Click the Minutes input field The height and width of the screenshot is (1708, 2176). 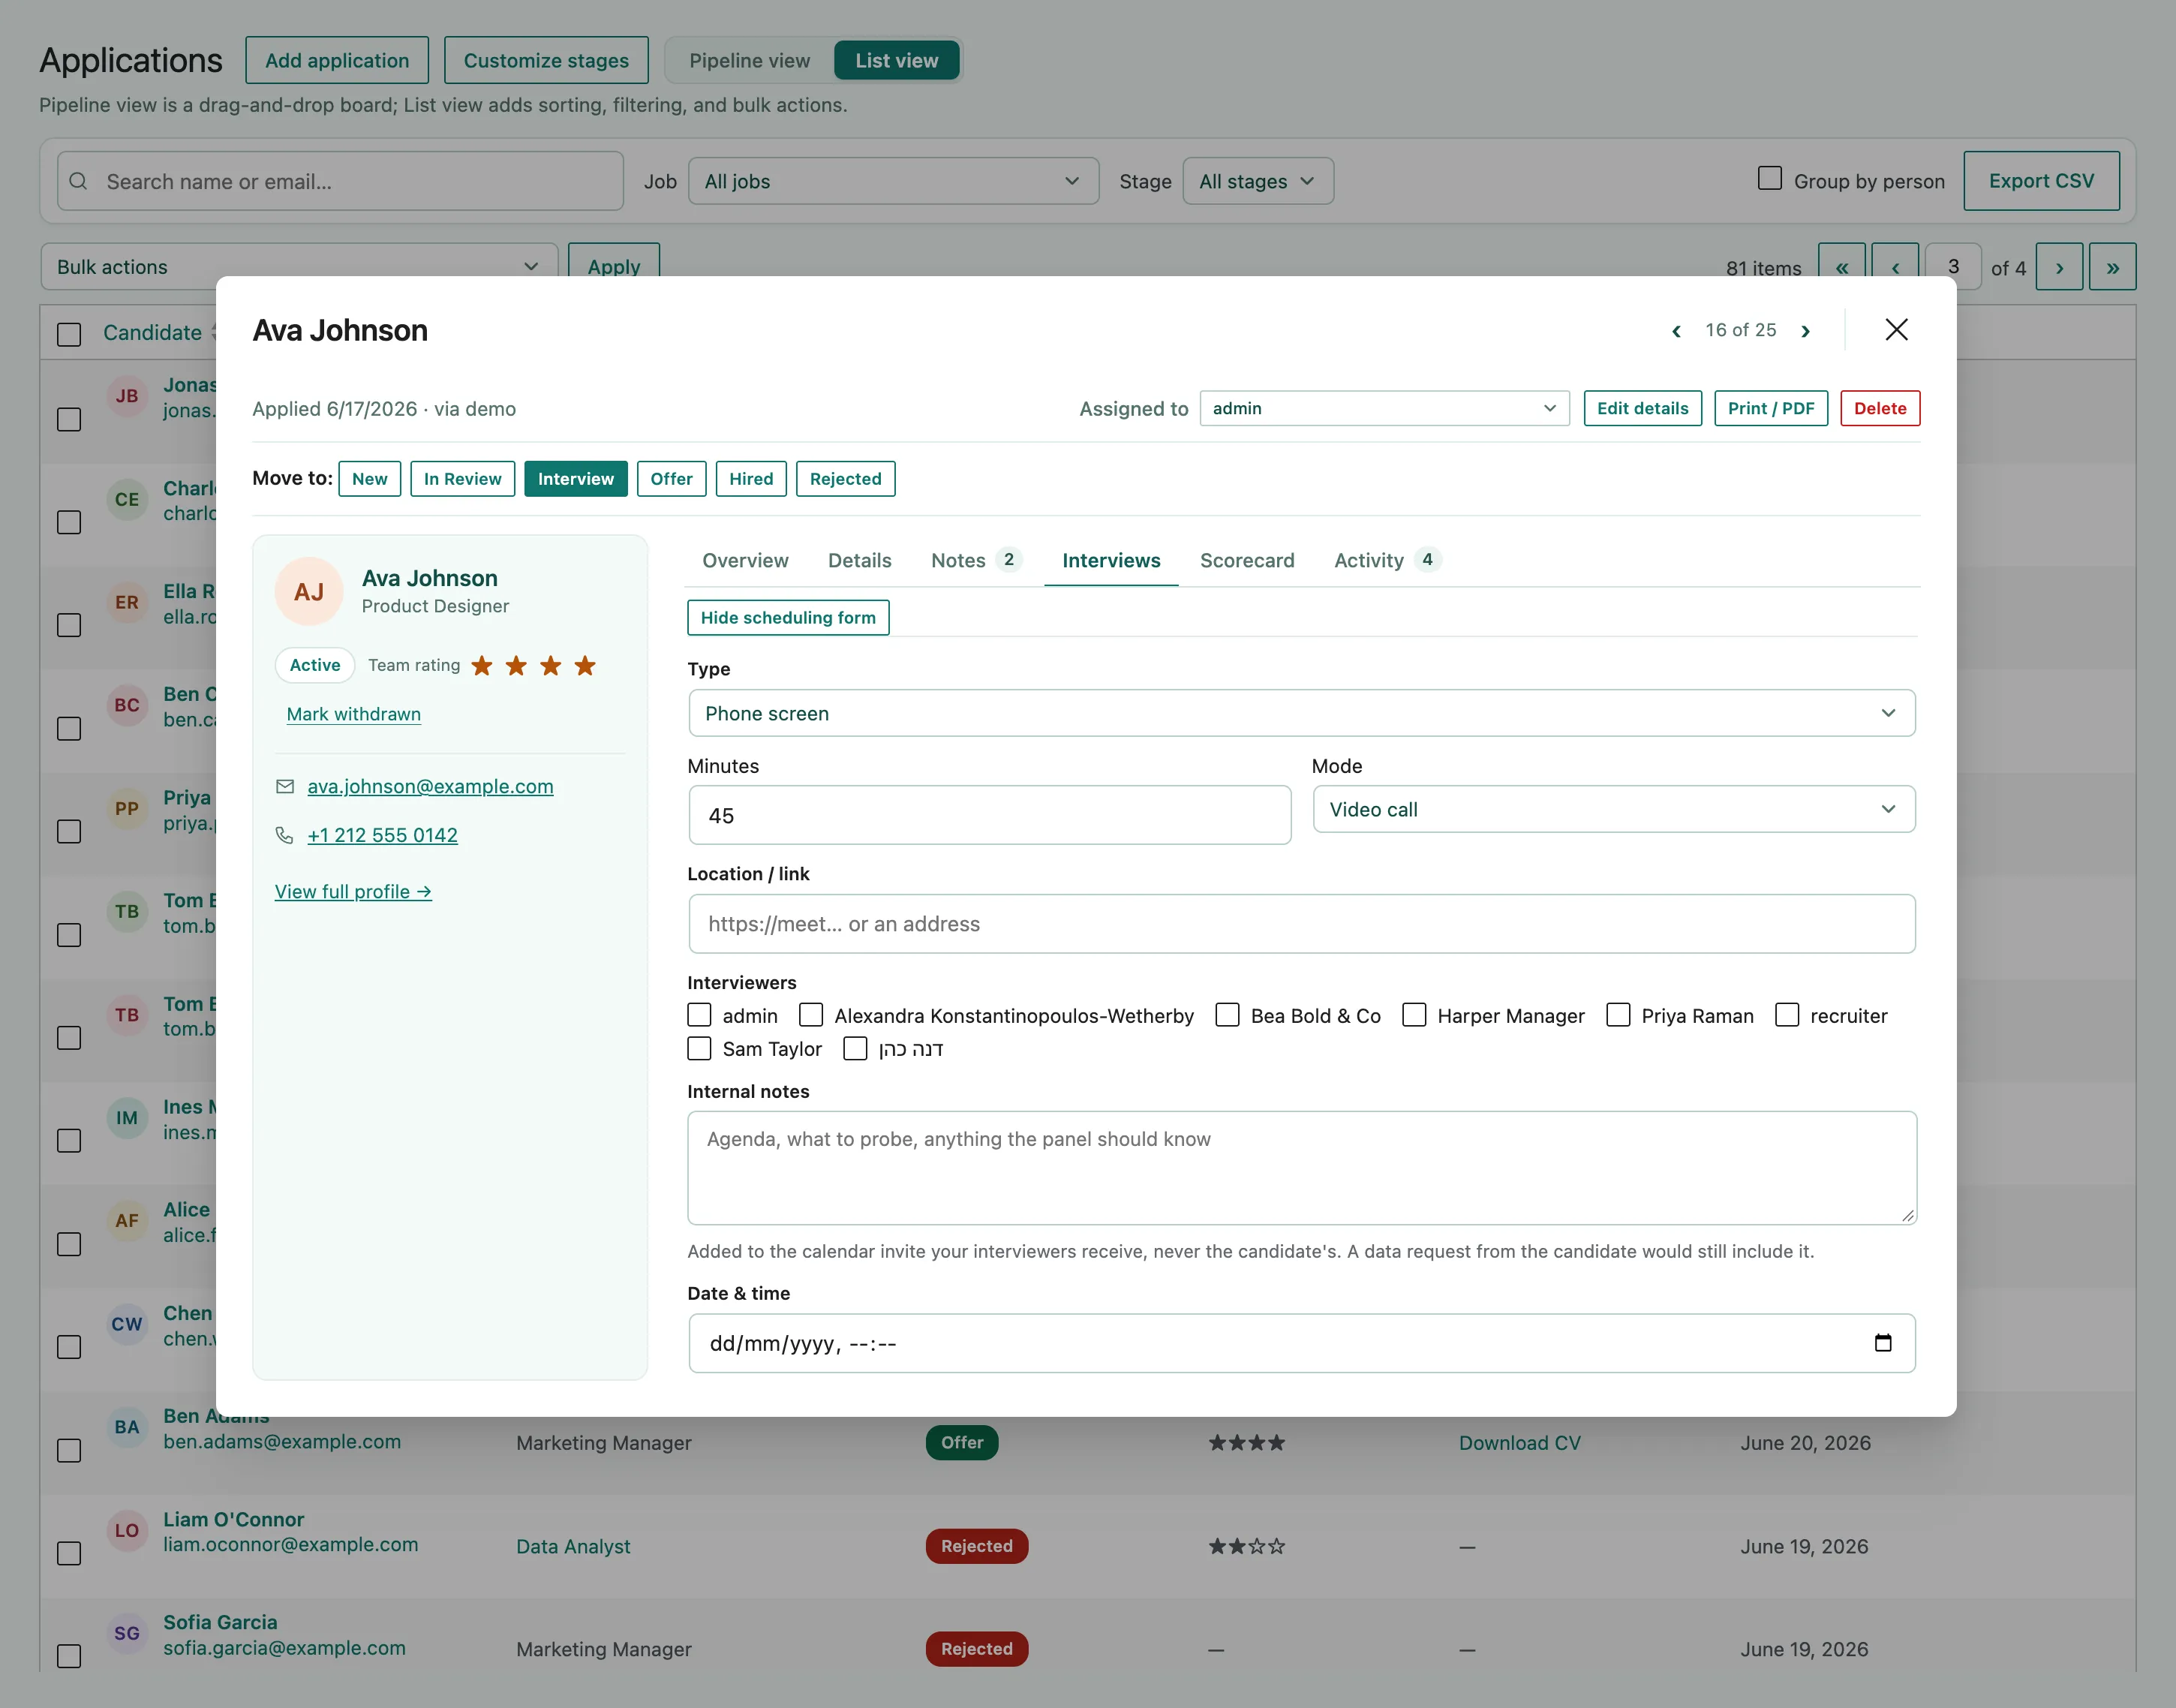989,815
